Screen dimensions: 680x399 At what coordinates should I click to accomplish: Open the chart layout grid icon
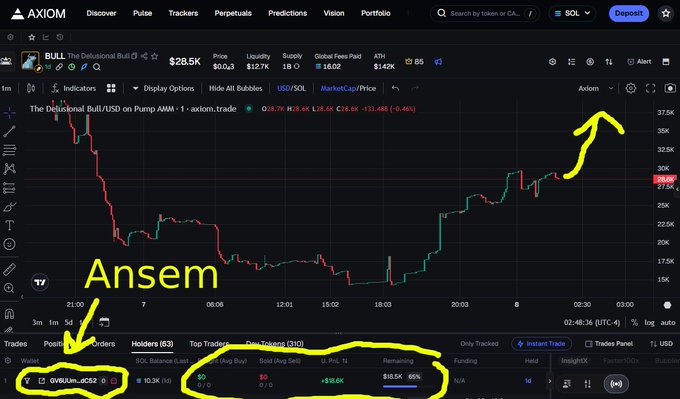111,88
